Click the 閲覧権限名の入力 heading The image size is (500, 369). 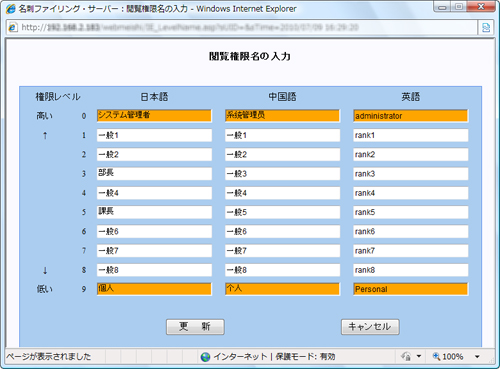click(250, 56)
